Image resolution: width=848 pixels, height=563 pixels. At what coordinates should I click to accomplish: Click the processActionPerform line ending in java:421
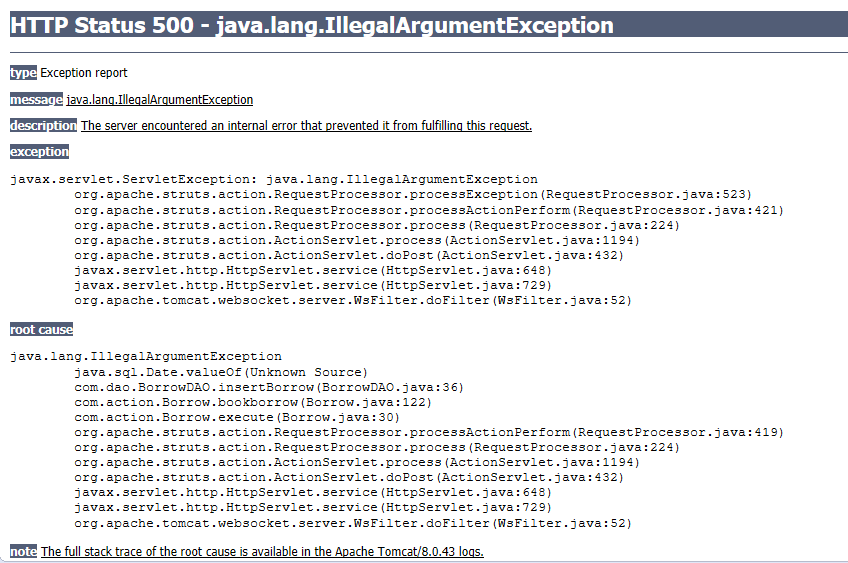click(x=428, y=210)
